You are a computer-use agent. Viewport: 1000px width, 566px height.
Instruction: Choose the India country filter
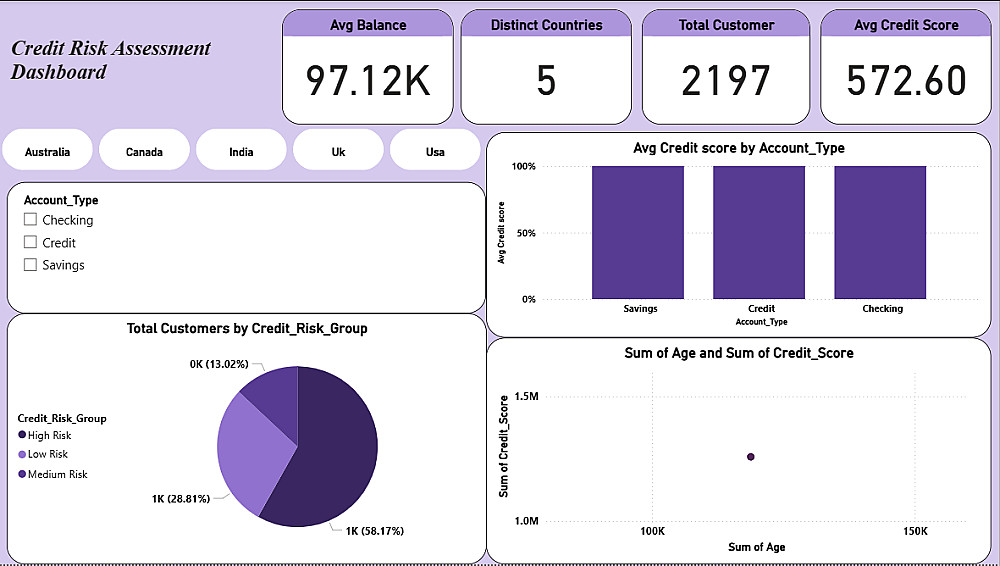pyautogui.click(x=241, y=151)
